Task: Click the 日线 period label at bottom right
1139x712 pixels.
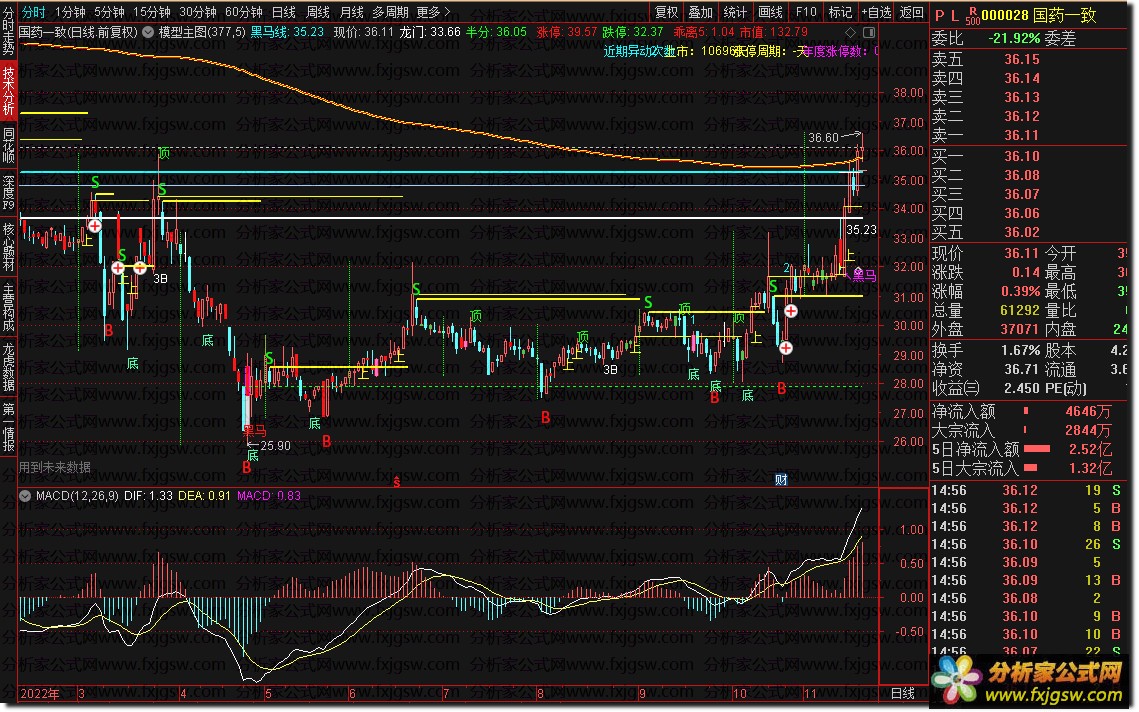Action: point(902,694)
